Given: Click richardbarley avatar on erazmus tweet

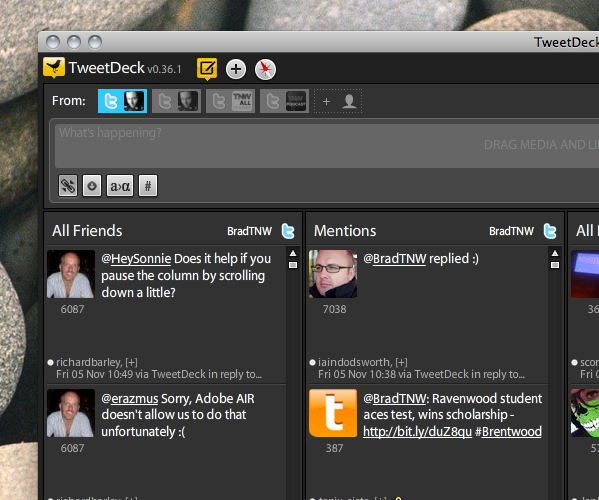Looking at the screenshot, I should 71,413.
